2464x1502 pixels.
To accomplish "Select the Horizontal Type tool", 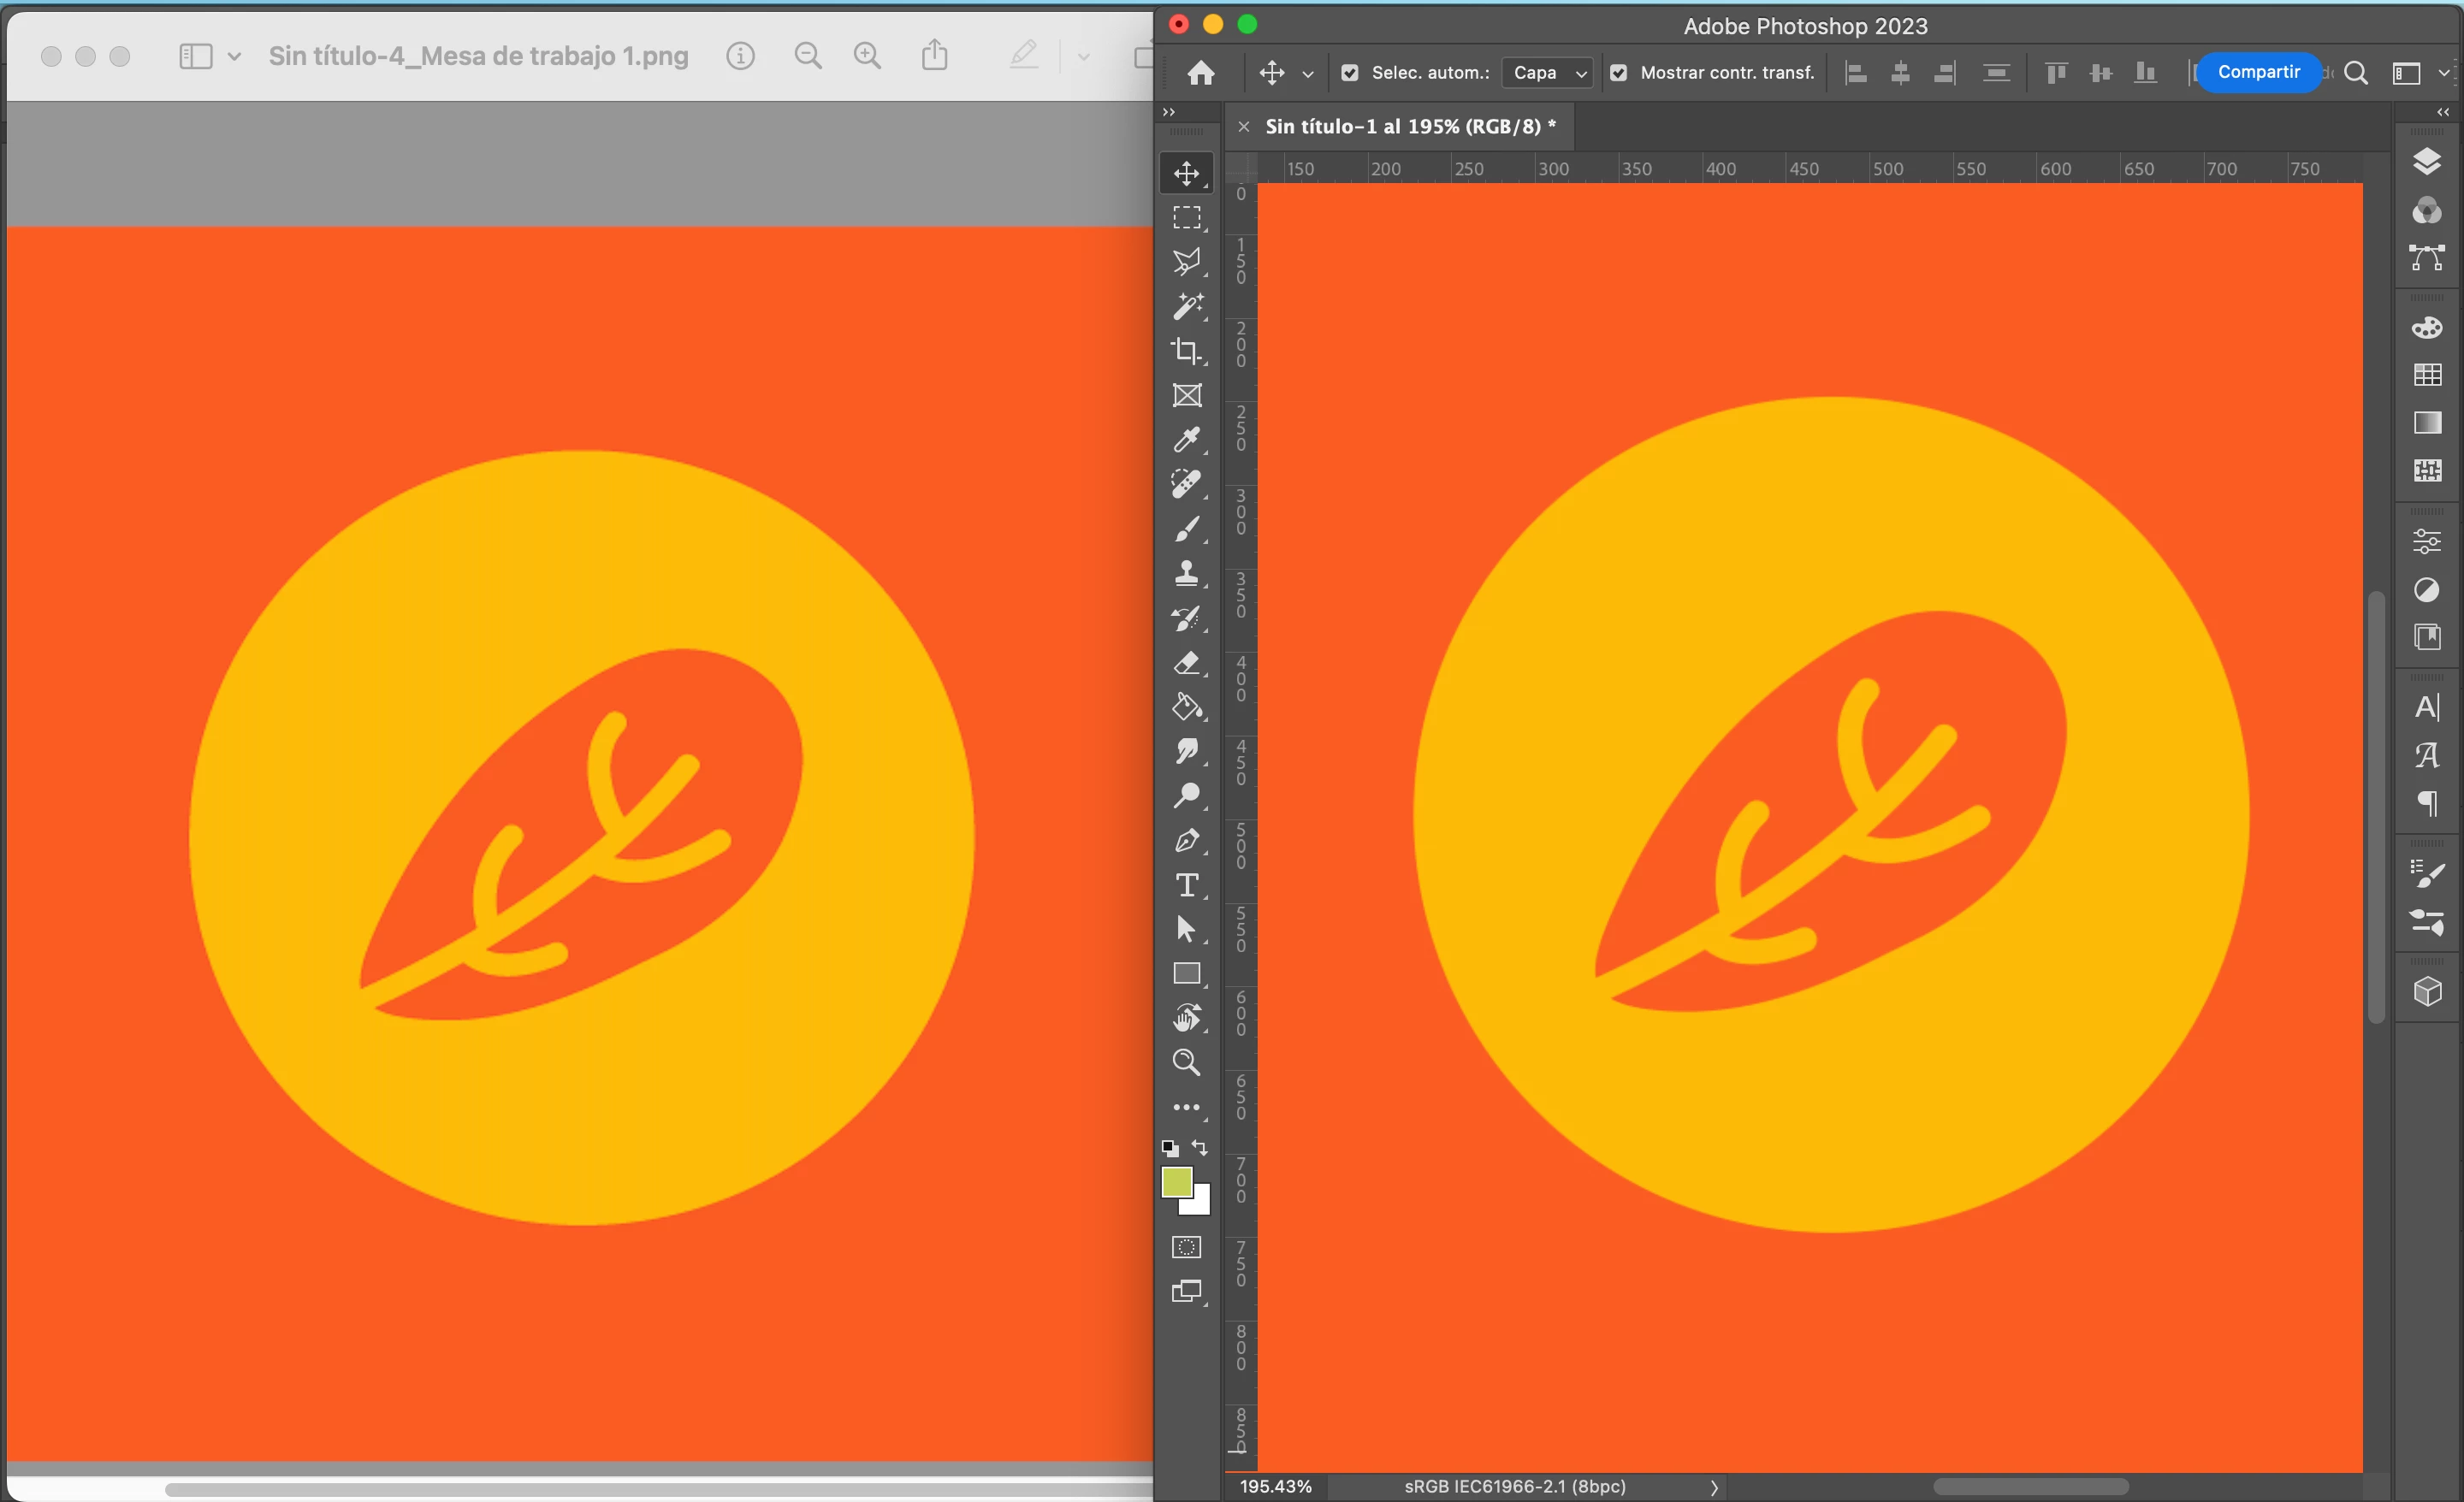I will tap(1186, 885).
